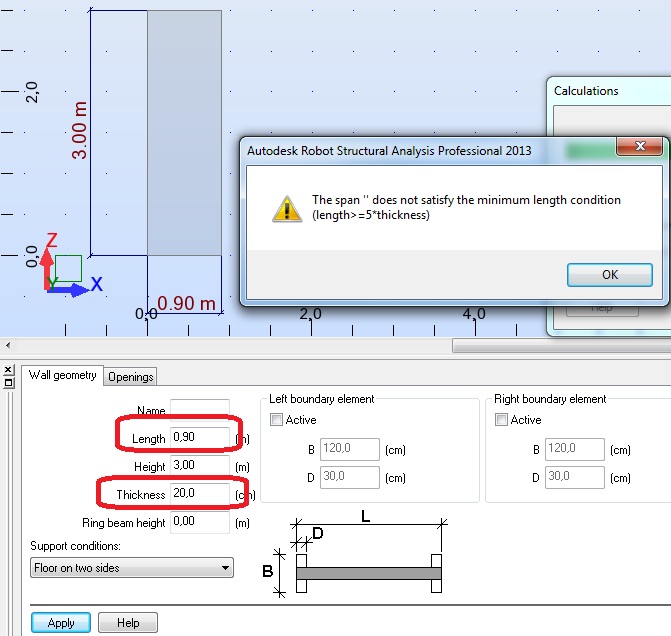Click the Ring beam height field
671x636 pixels.
pos(200,522)
